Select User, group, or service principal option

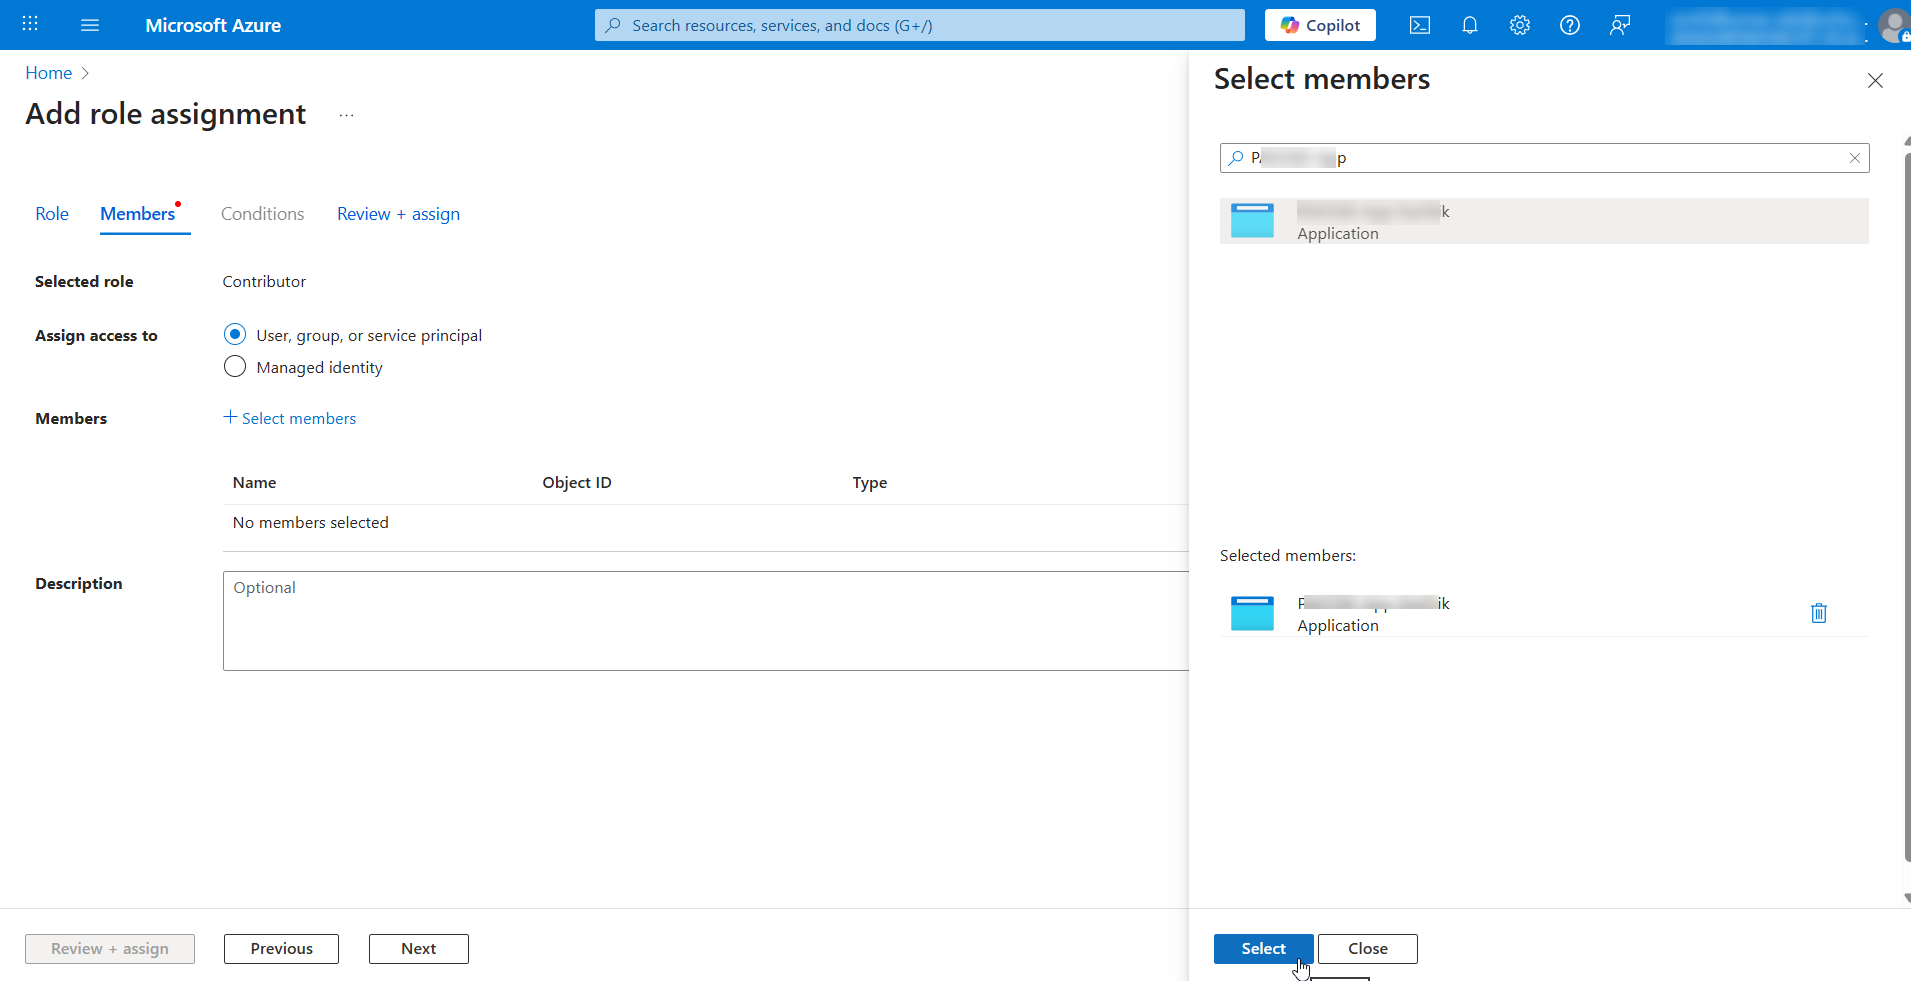click(235, 334)
